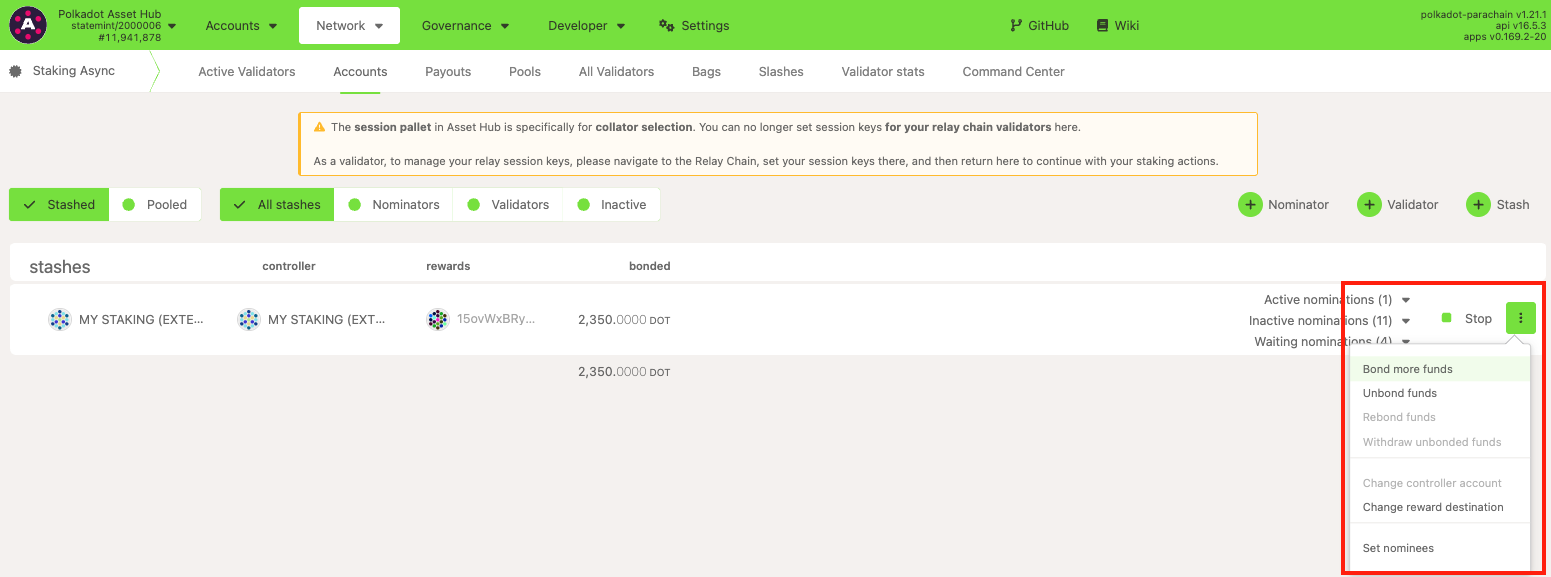This screenshot has height=577, width=1551.
Task: Select the Validators filter
Action: (507, 204)
